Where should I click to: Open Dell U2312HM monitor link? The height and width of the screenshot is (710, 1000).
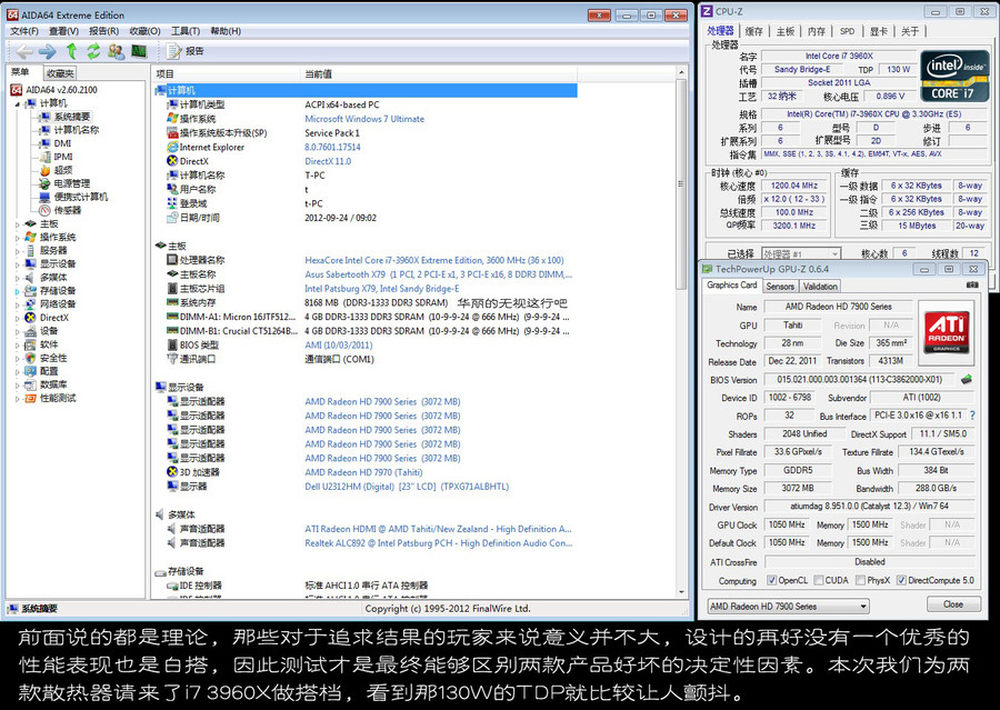pyautogui.click(x=407, y=487)
